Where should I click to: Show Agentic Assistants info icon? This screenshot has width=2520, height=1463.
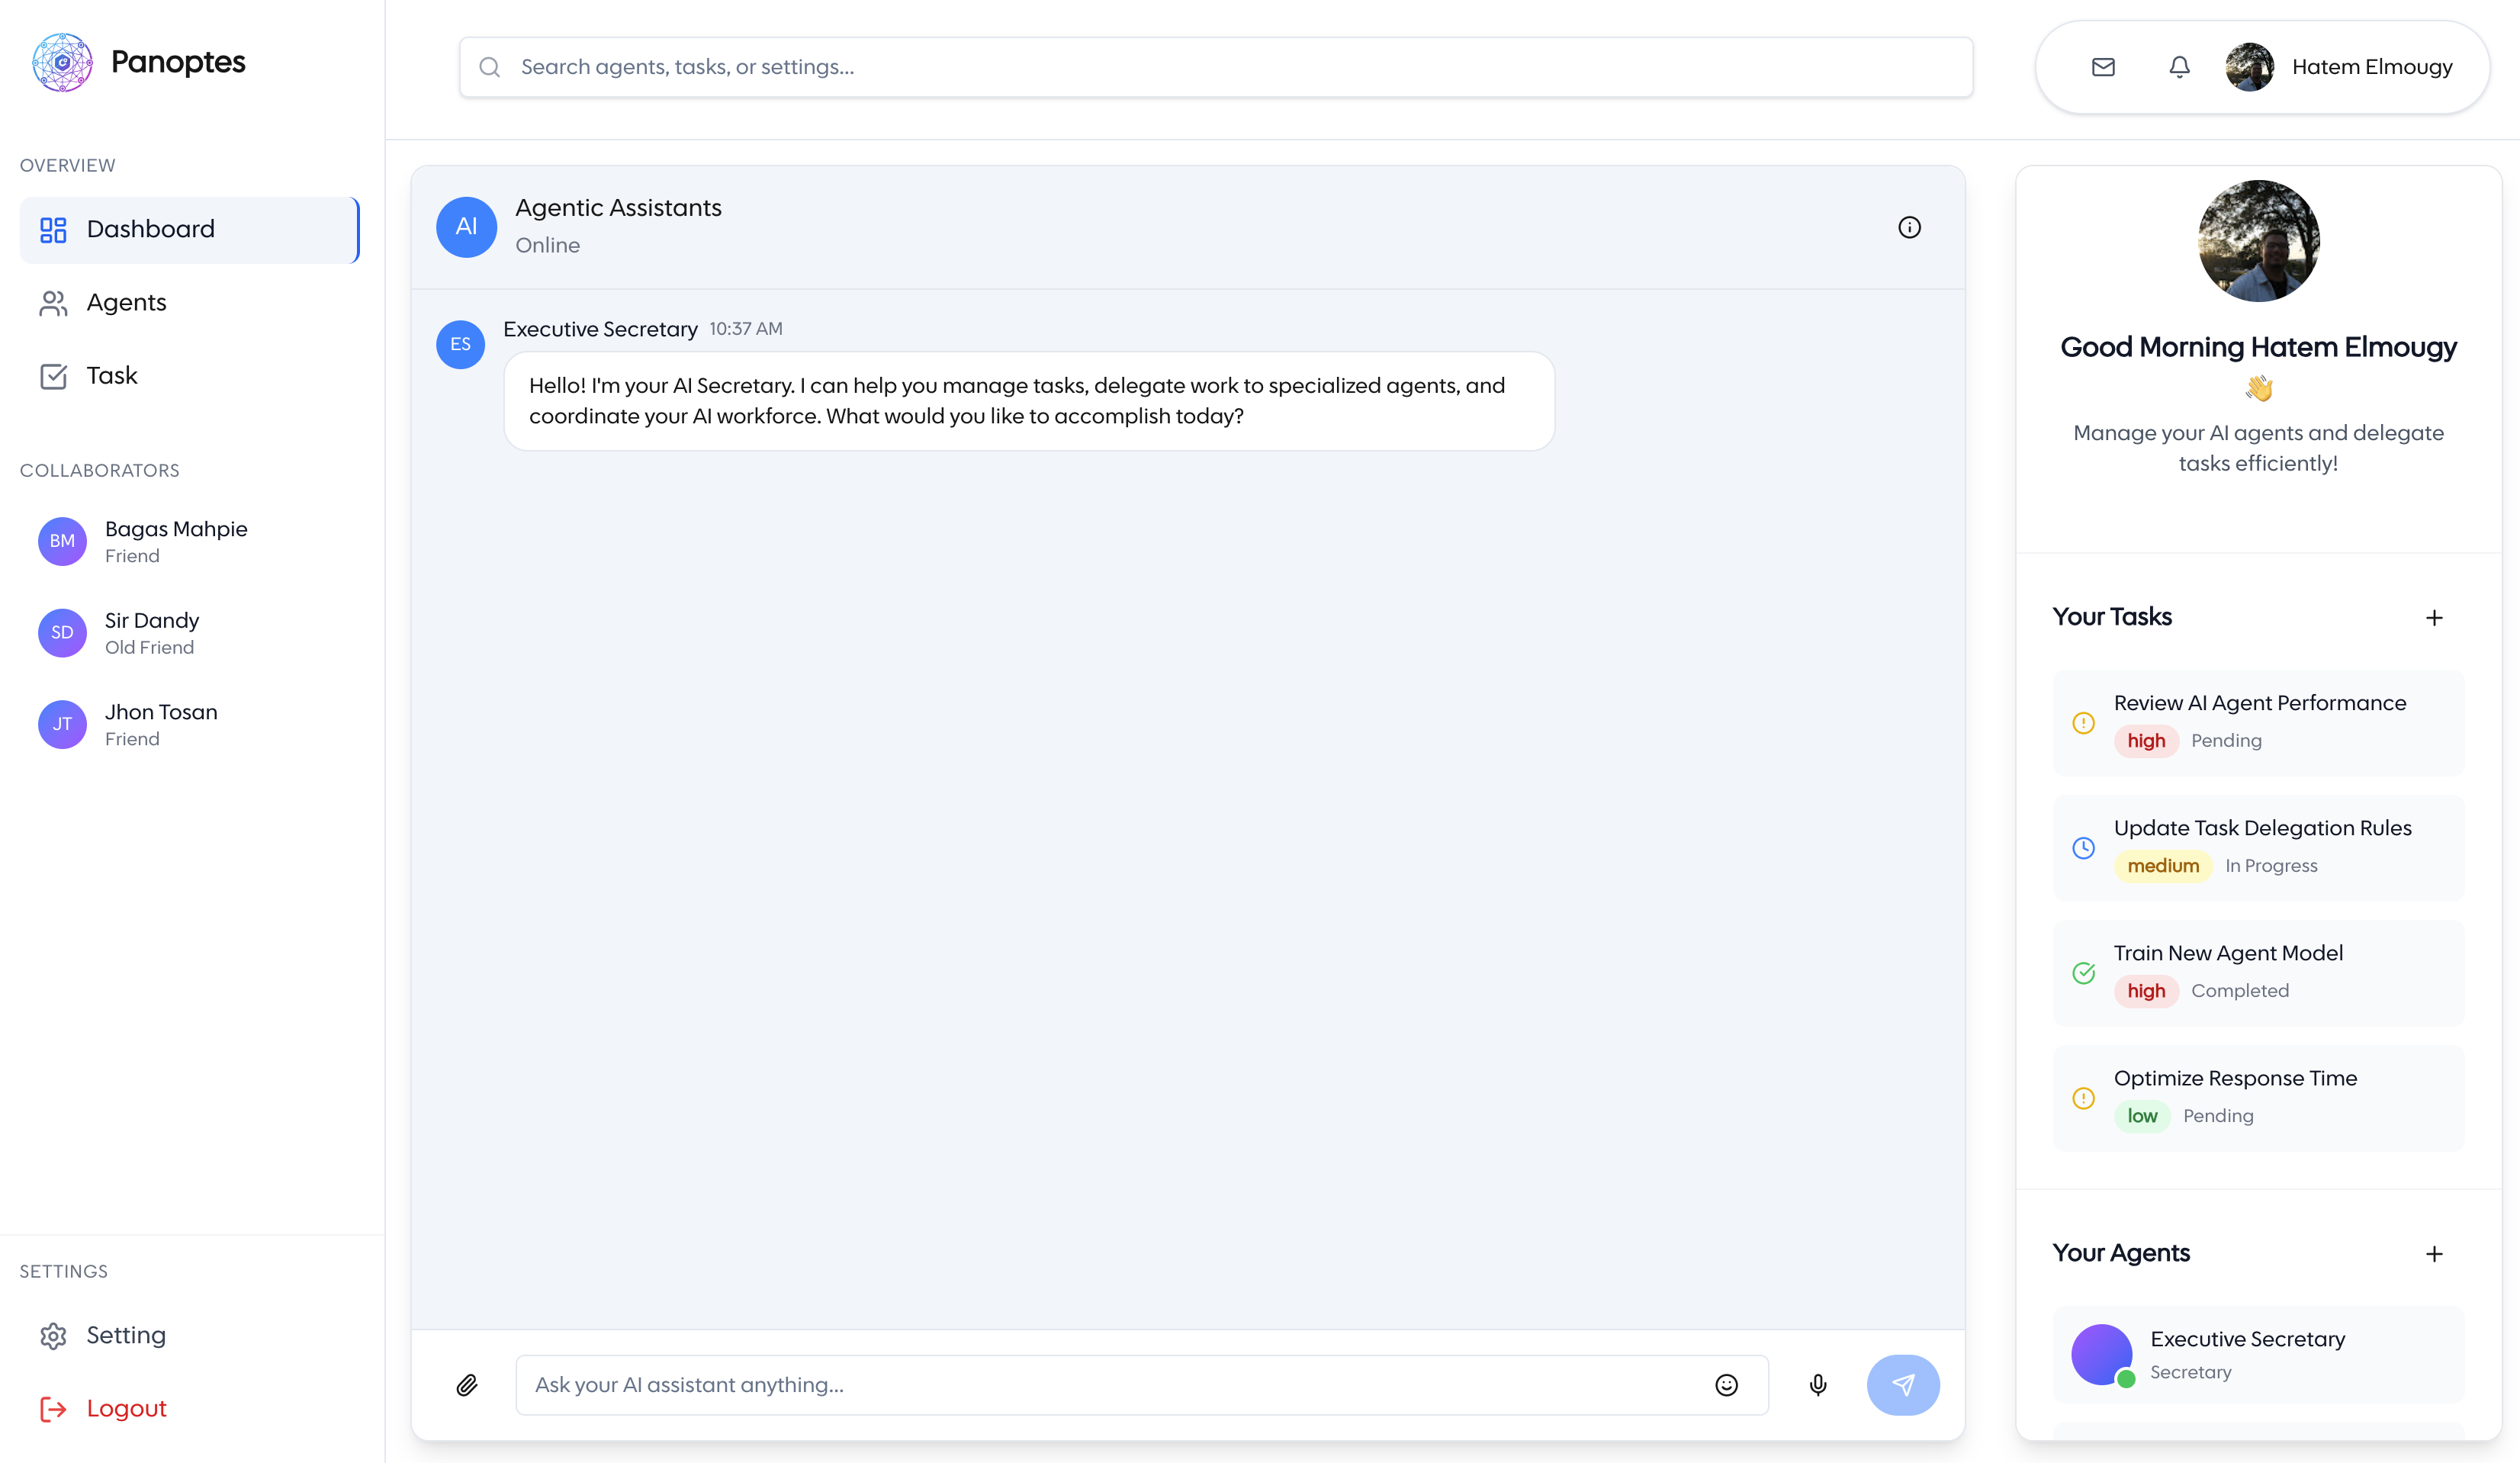(x=1909, y=228)
